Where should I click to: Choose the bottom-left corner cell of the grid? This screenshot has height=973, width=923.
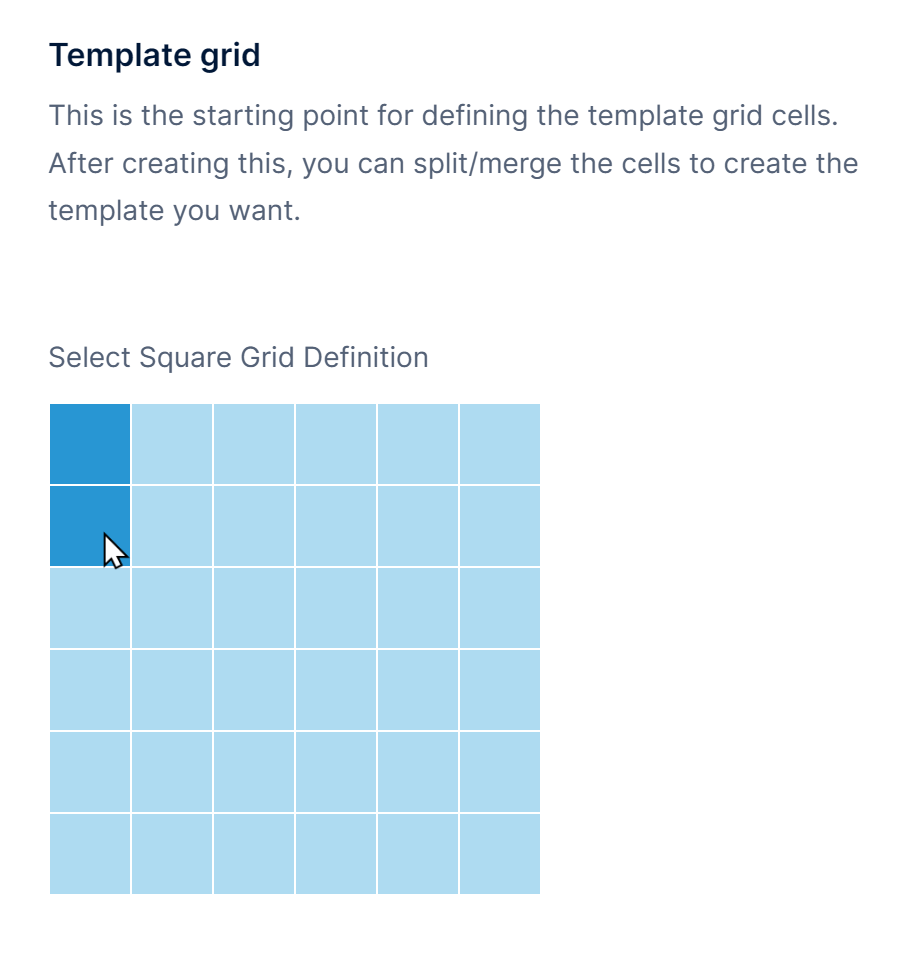click(90, 852)
